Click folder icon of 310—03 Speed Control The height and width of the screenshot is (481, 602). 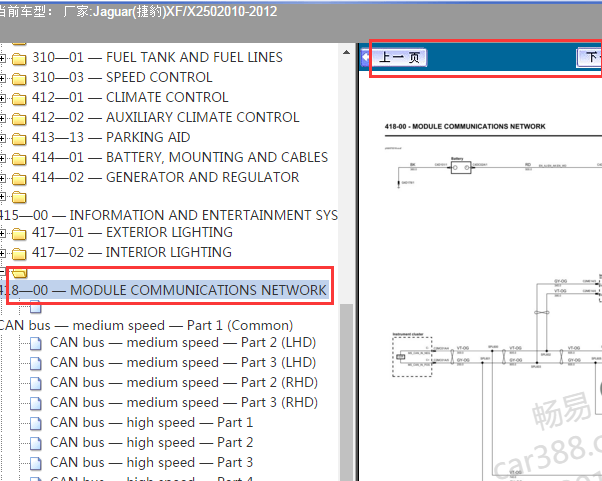coord(19,79)
